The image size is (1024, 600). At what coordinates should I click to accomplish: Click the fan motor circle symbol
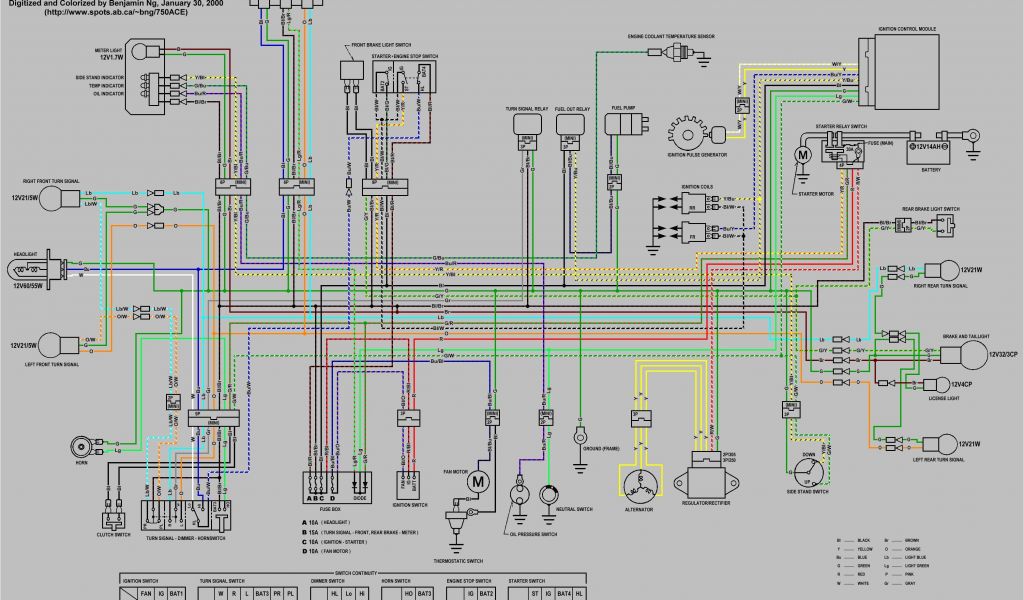pos(477,482)
